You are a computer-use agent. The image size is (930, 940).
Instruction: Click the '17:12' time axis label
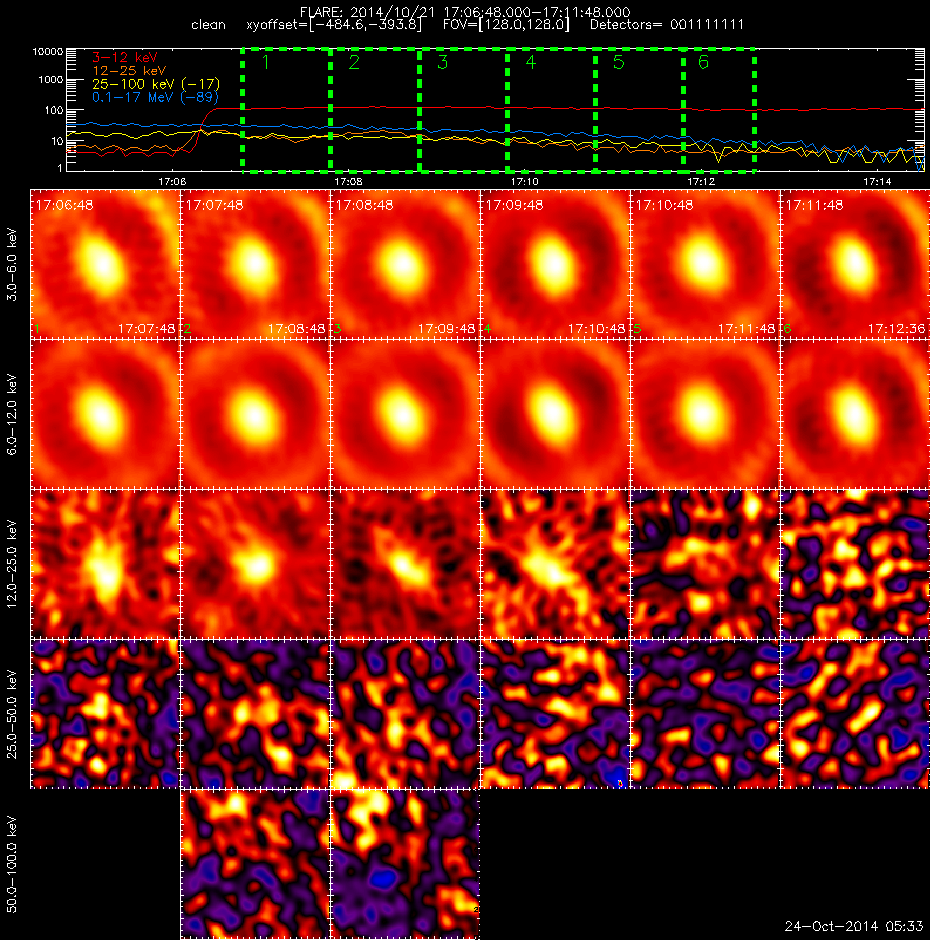click(x=701, y=181)
